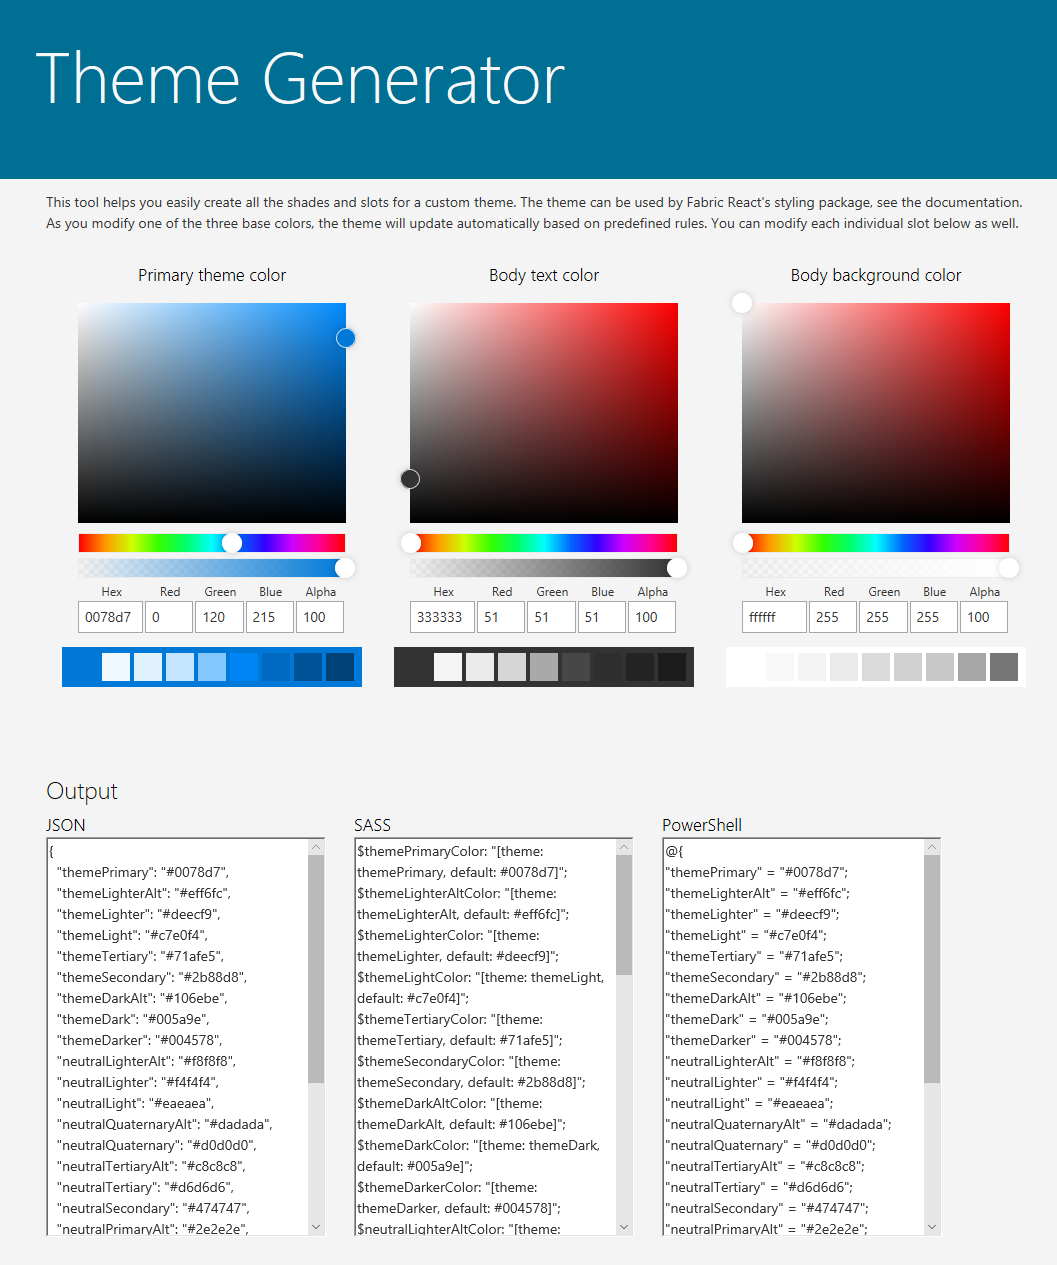Click the Hex input for Primary theme color
The image size is (1057, 1265).
tap(110, 617)
